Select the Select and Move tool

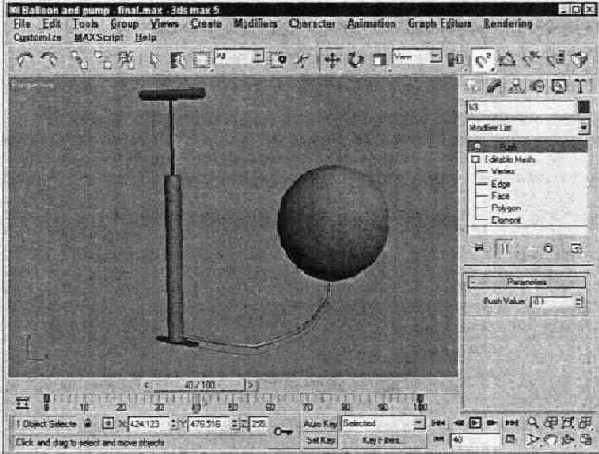tap(332, 60)
